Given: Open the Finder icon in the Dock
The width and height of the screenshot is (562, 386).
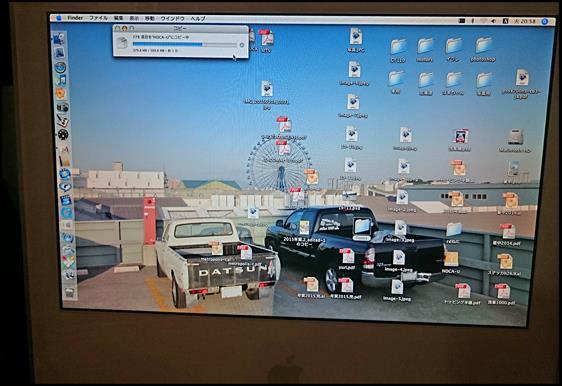Looking at the screenshot, I should [x=59, y=39].
